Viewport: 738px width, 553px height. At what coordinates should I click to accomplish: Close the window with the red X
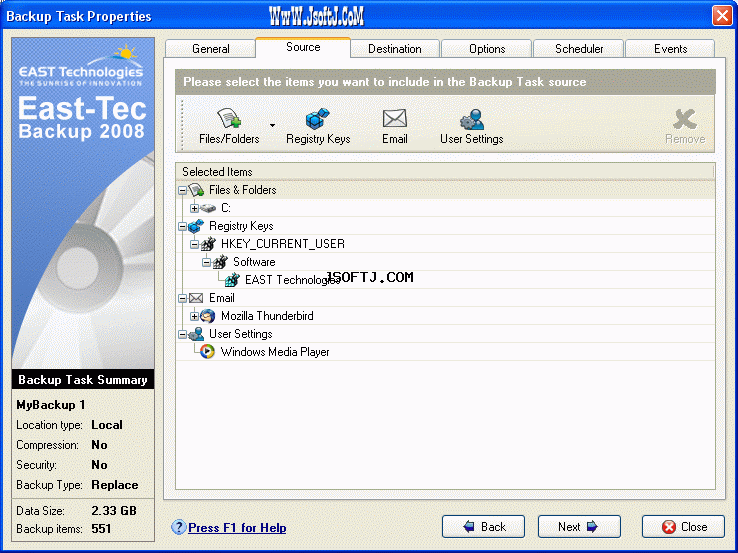pyautogui.click(x=722, y=16)
